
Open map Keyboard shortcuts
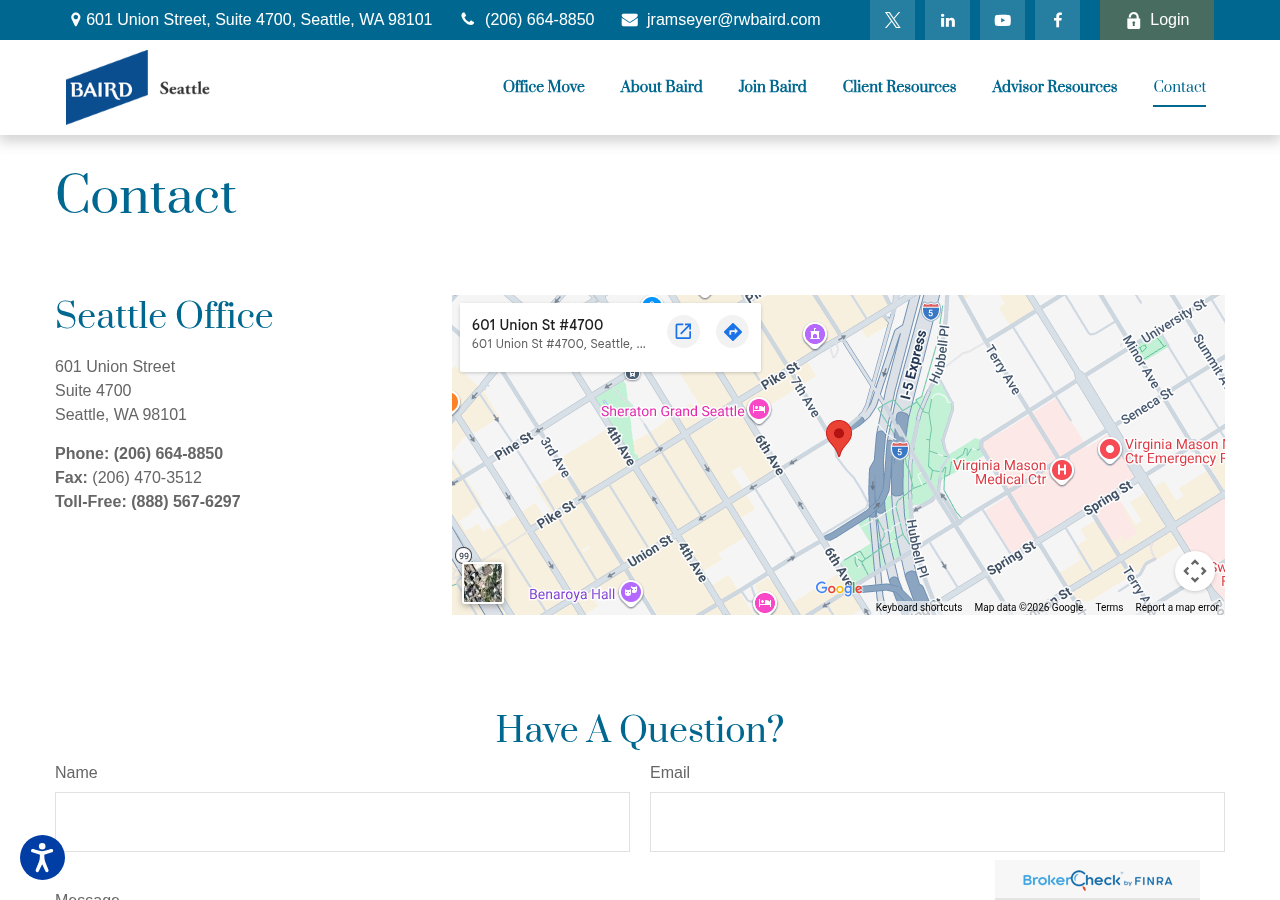[x=919, y=608]
